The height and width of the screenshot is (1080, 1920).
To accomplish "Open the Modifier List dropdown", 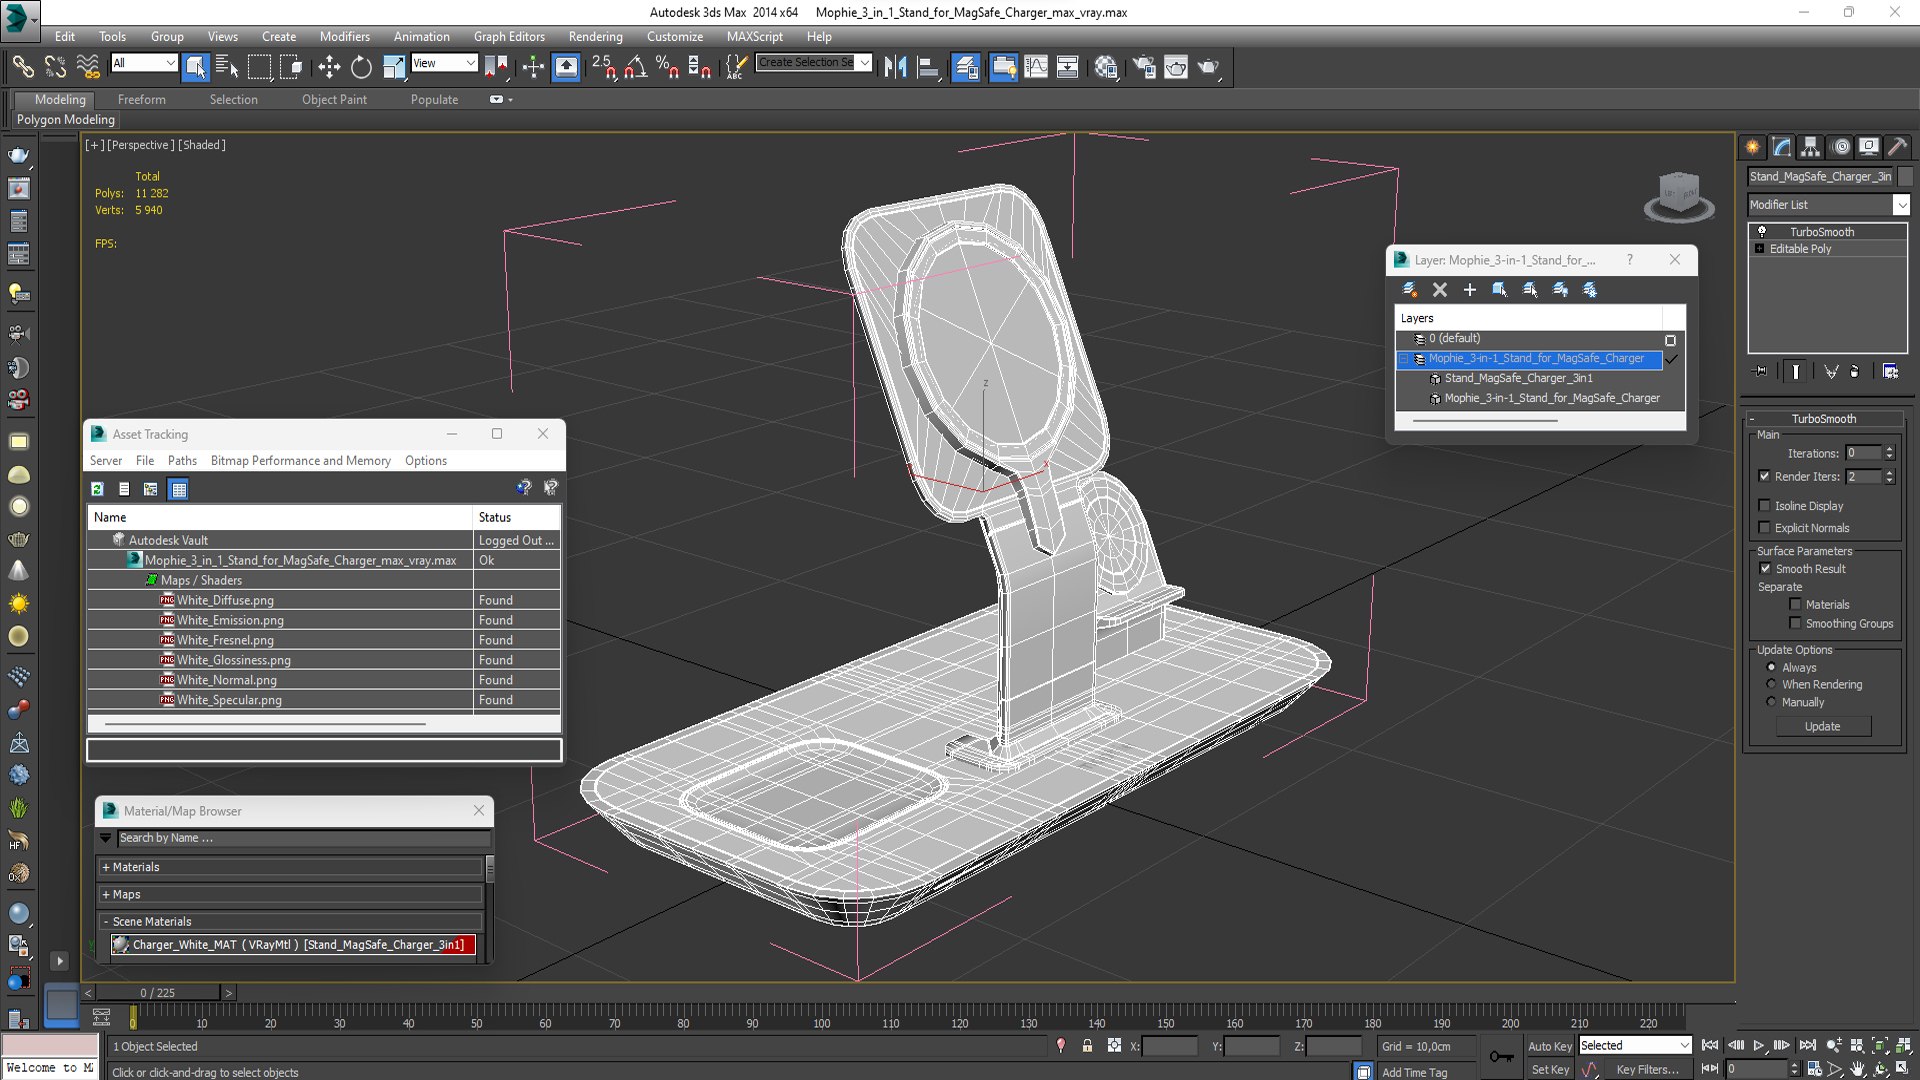I will 1828,204.
